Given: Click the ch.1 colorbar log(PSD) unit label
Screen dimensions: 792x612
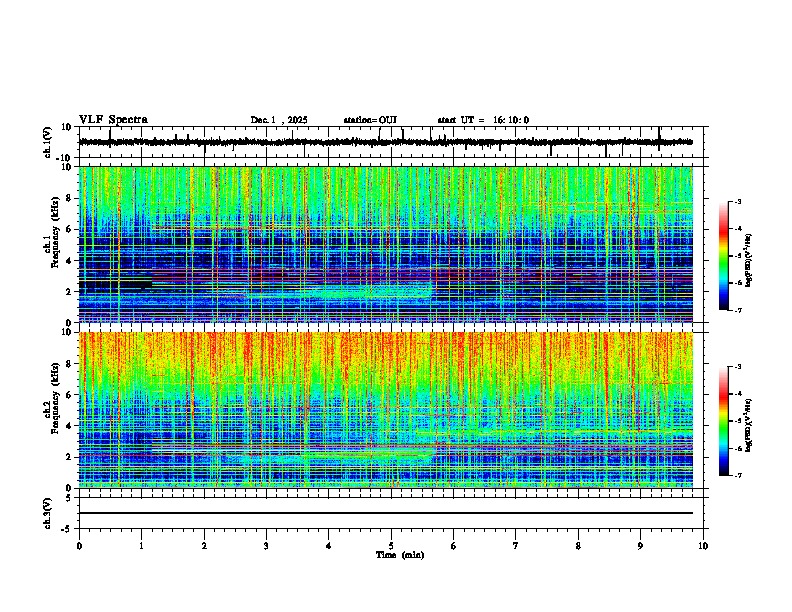Looking at the screenshot, I should click(x=749, y=261).
